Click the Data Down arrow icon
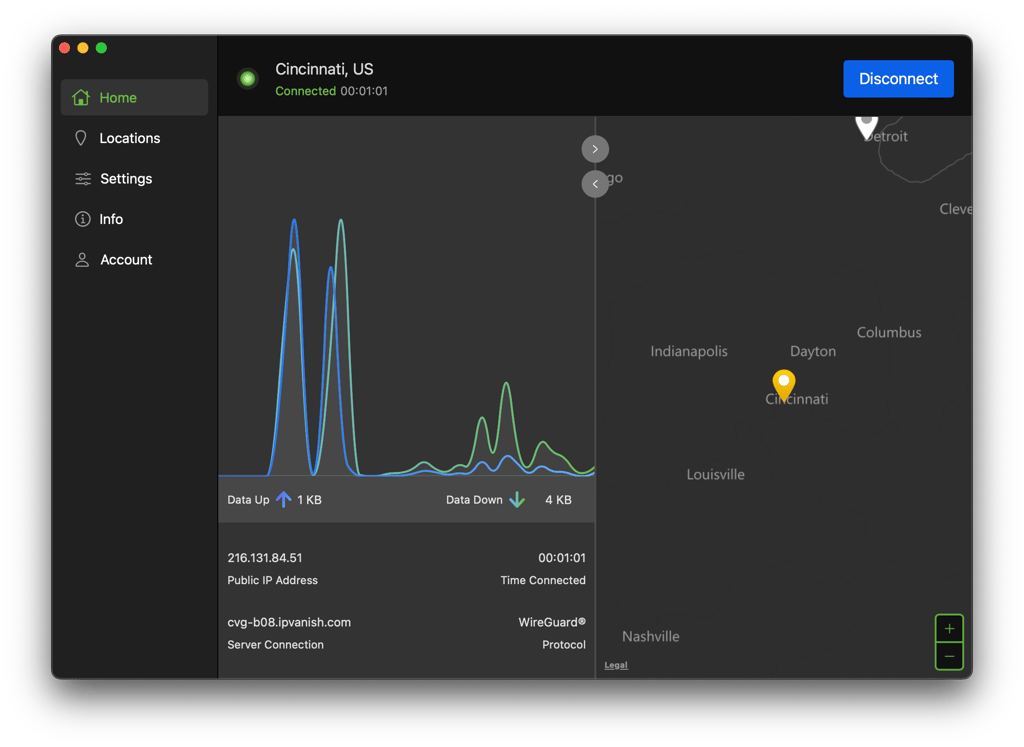Image resolution: width=1024 pixels, height=747 pixels. coord(517,500)
